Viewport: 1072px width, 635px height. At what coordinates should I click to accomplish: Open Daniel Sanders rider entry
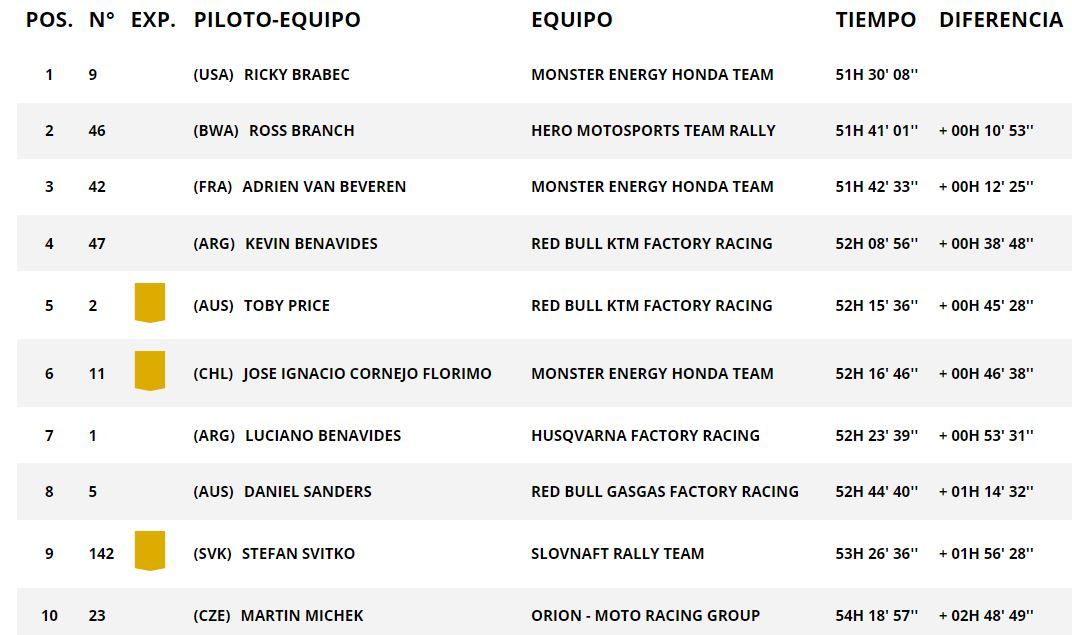pyautogui.click(x=307, y=492)
